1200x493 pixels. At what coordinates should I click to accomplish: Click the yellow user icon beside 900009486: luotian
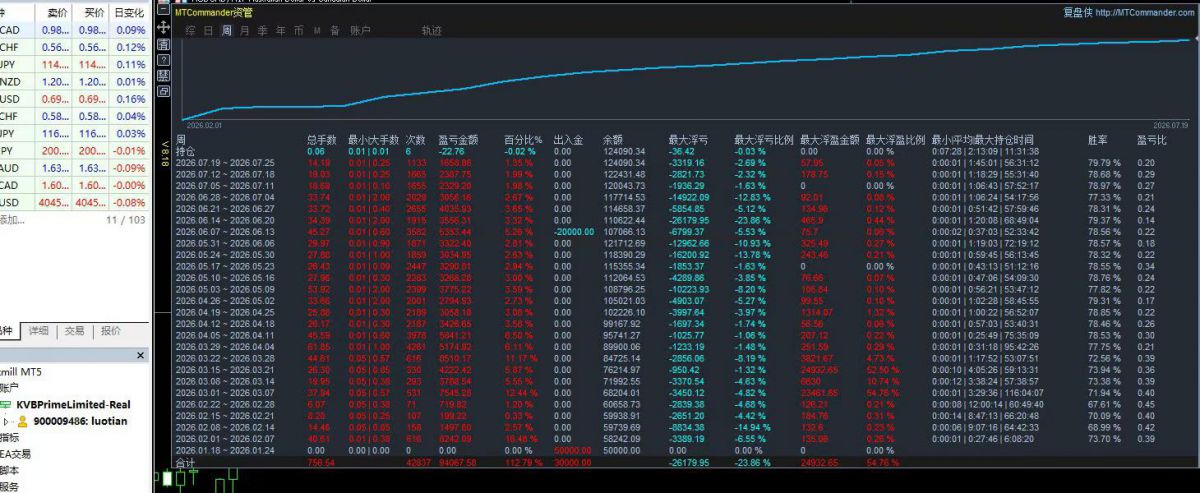(21, 422)
